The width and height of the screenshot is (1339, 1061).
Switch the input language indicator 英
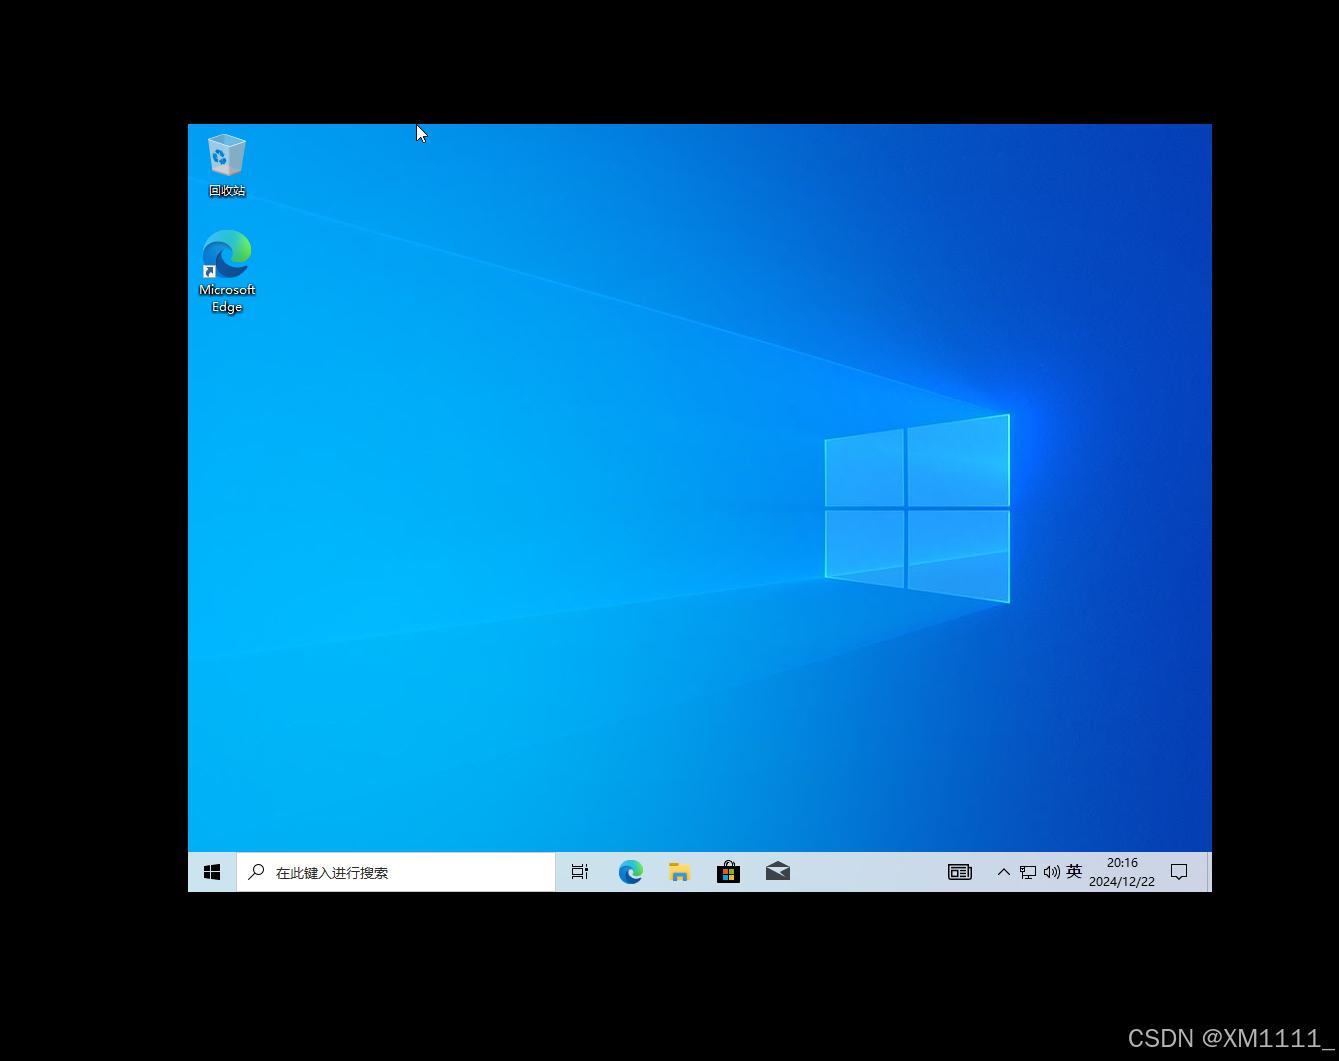[x=1074, y=871]
